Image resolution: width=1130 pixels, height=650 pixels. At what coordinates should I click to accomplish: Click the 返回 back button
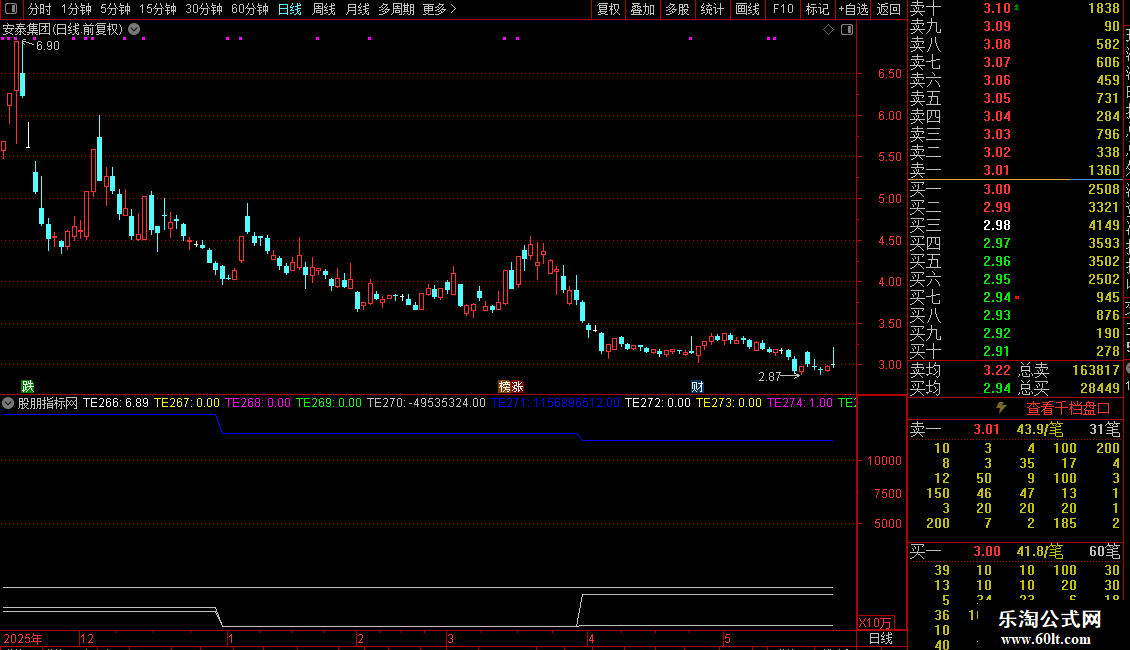[889, 9]
